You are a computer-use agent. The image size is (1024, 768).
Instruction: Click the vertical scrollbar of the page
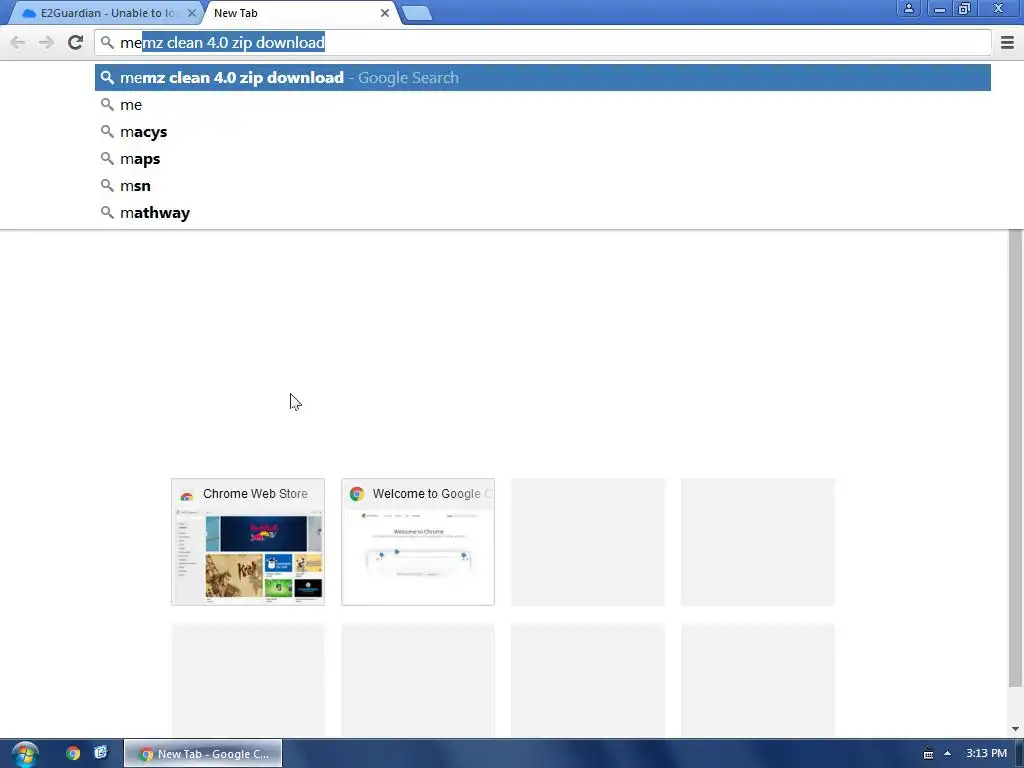tap(1015, 457)
